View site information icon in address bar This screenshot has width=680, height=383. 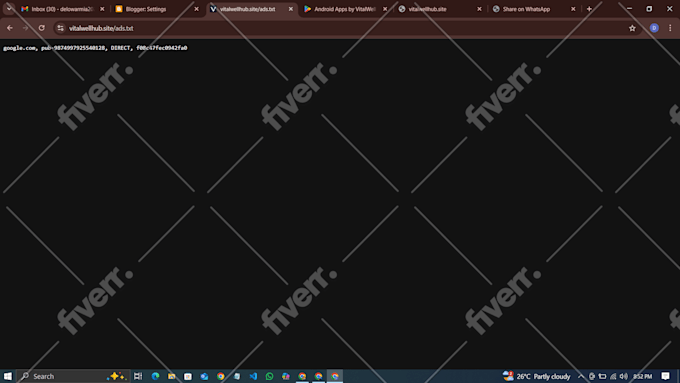(x=61, y=28)
